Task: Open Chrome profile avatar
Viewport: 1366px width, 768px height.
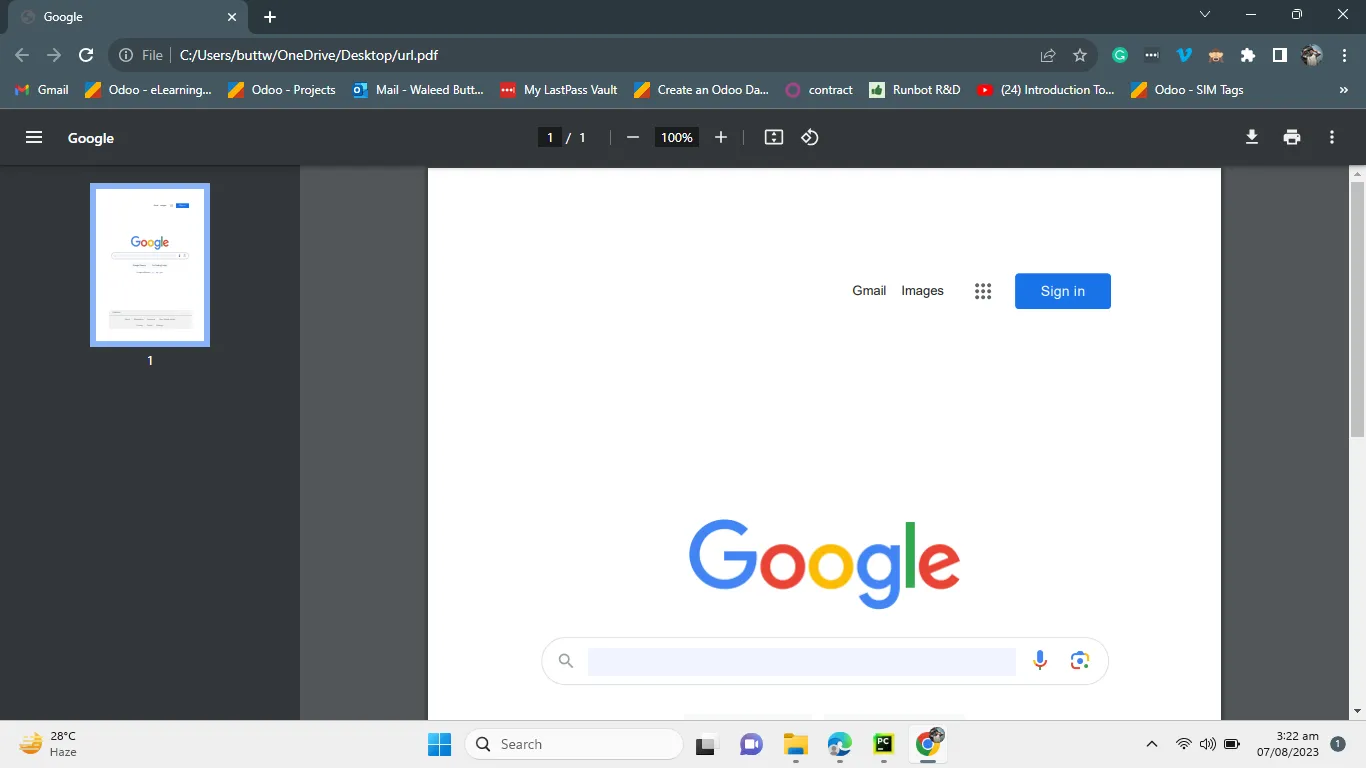Action: coord(1312,56)
